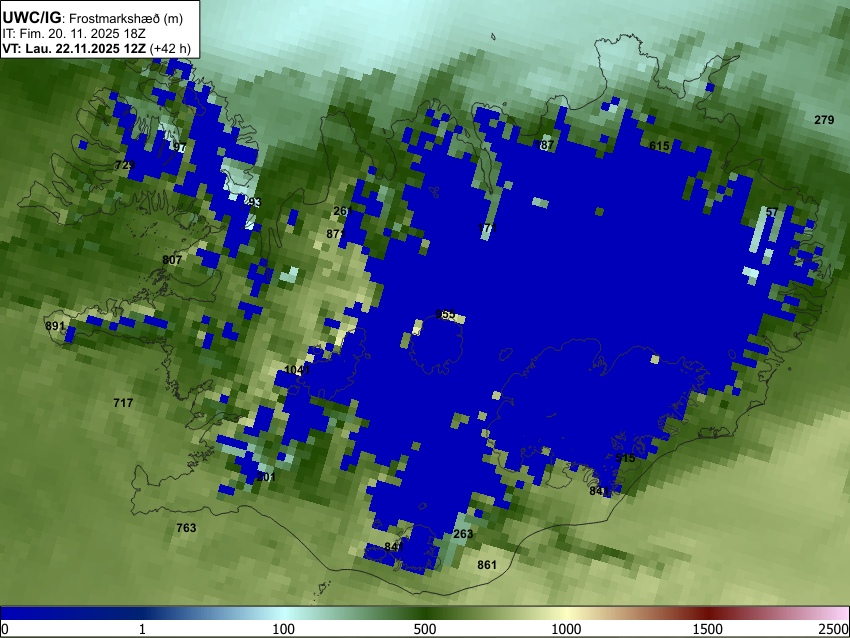Click the '807' map value
The image size is (850, 638).
172,260
